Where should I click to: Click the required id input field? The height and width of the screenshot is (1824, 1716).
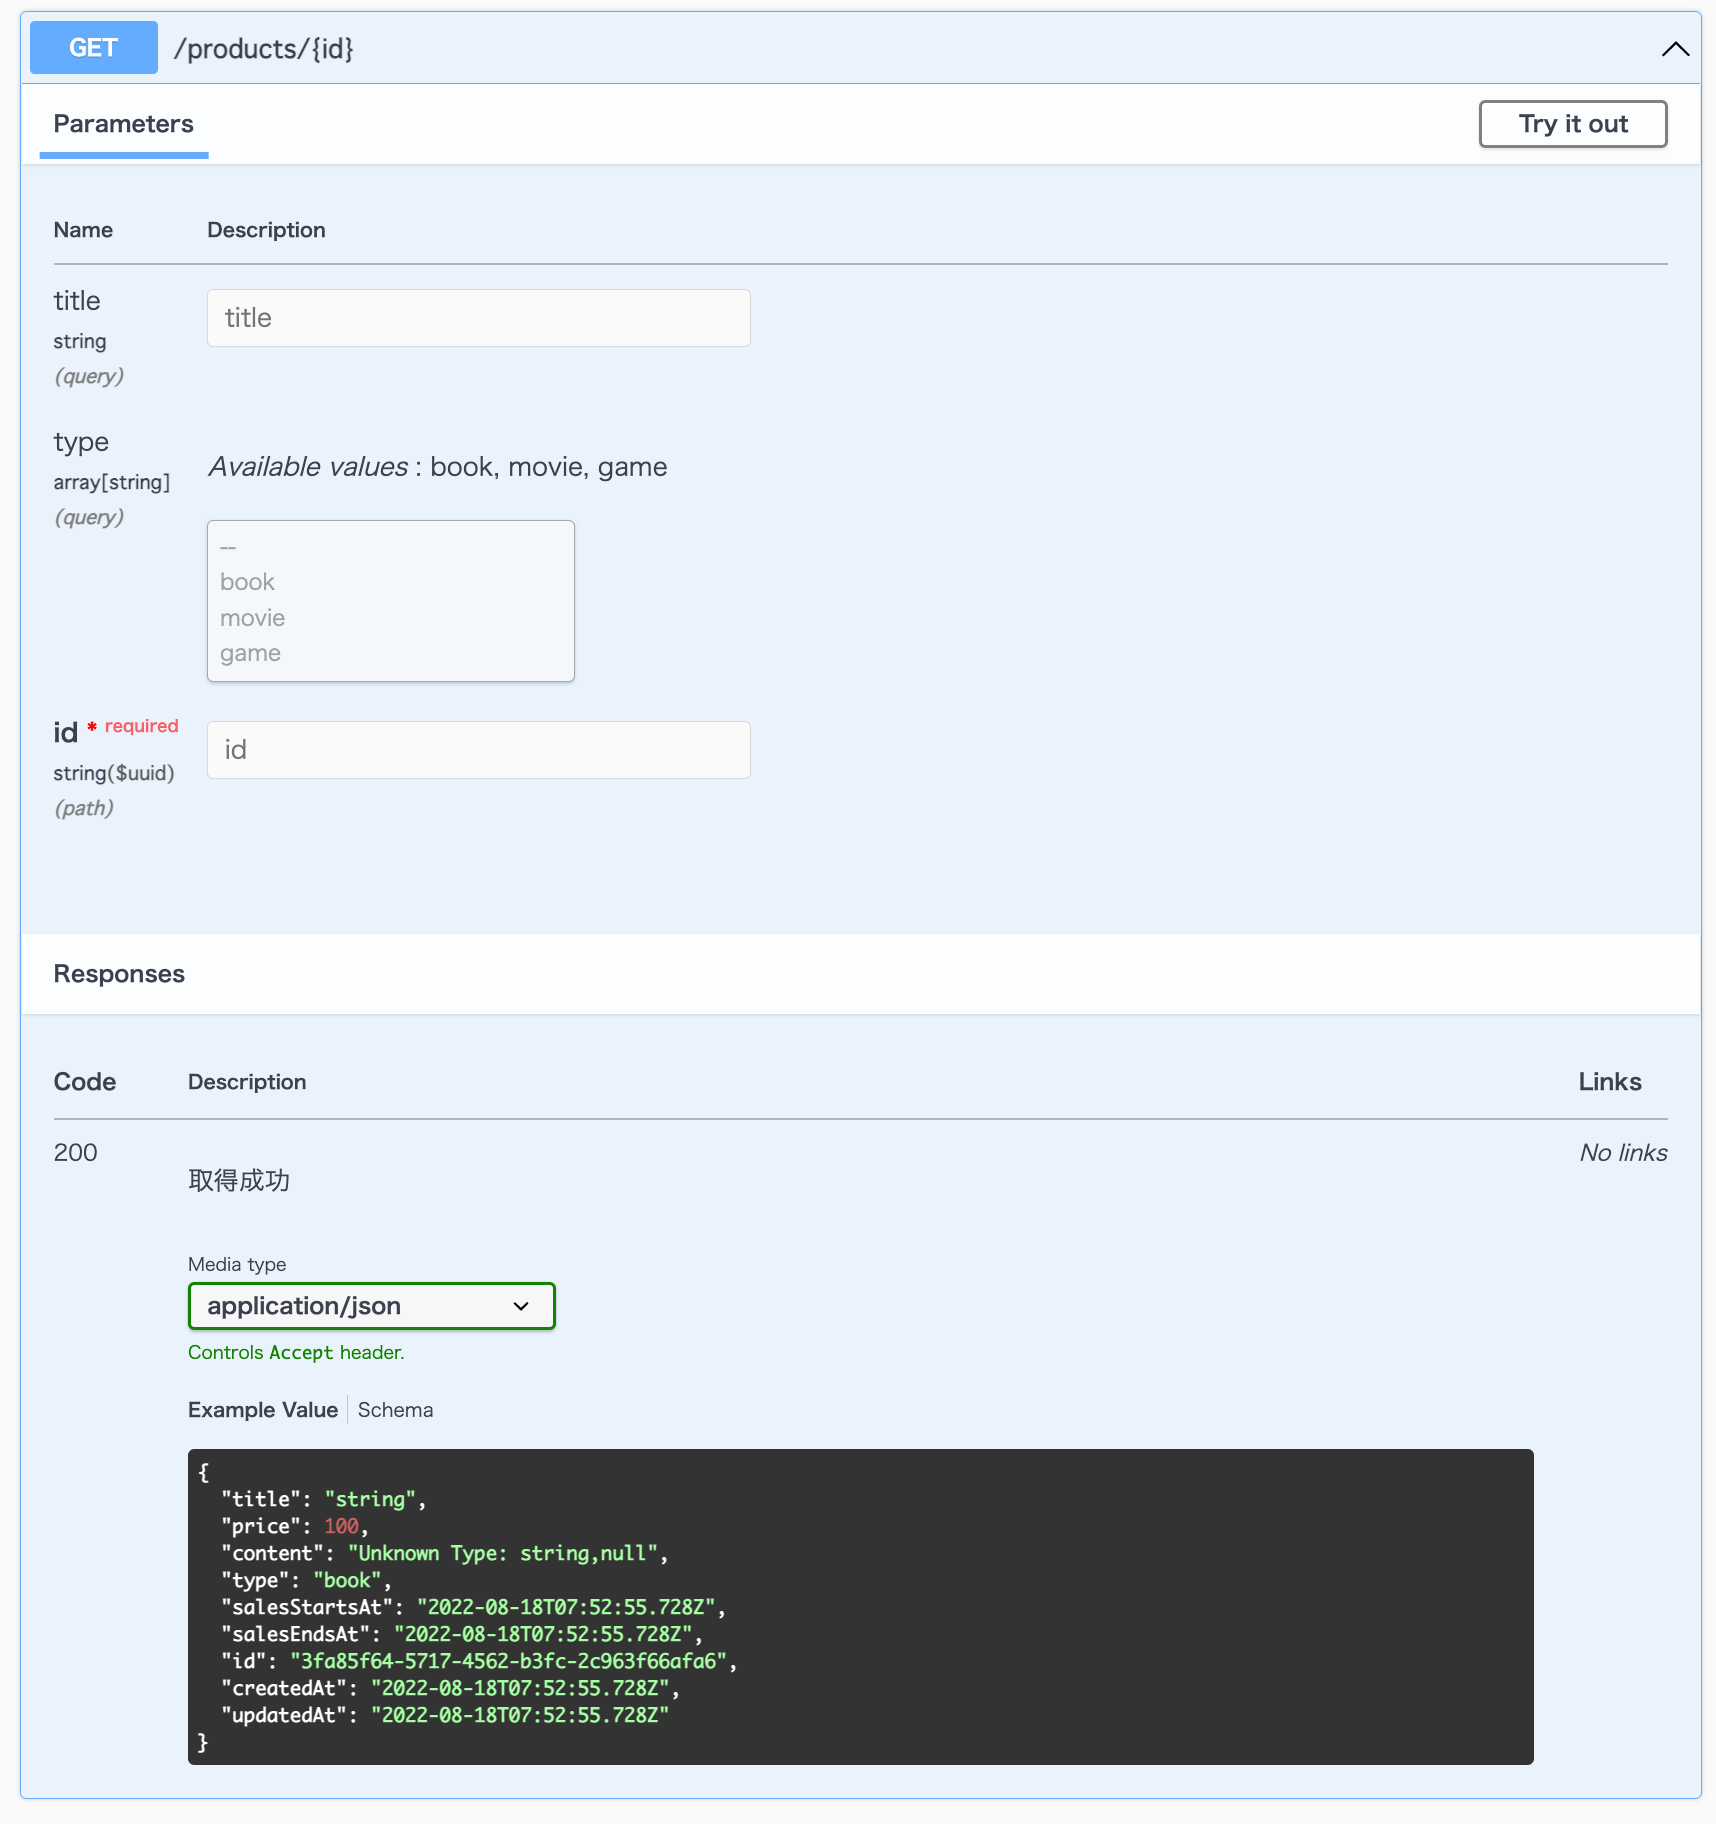[478, 749]
